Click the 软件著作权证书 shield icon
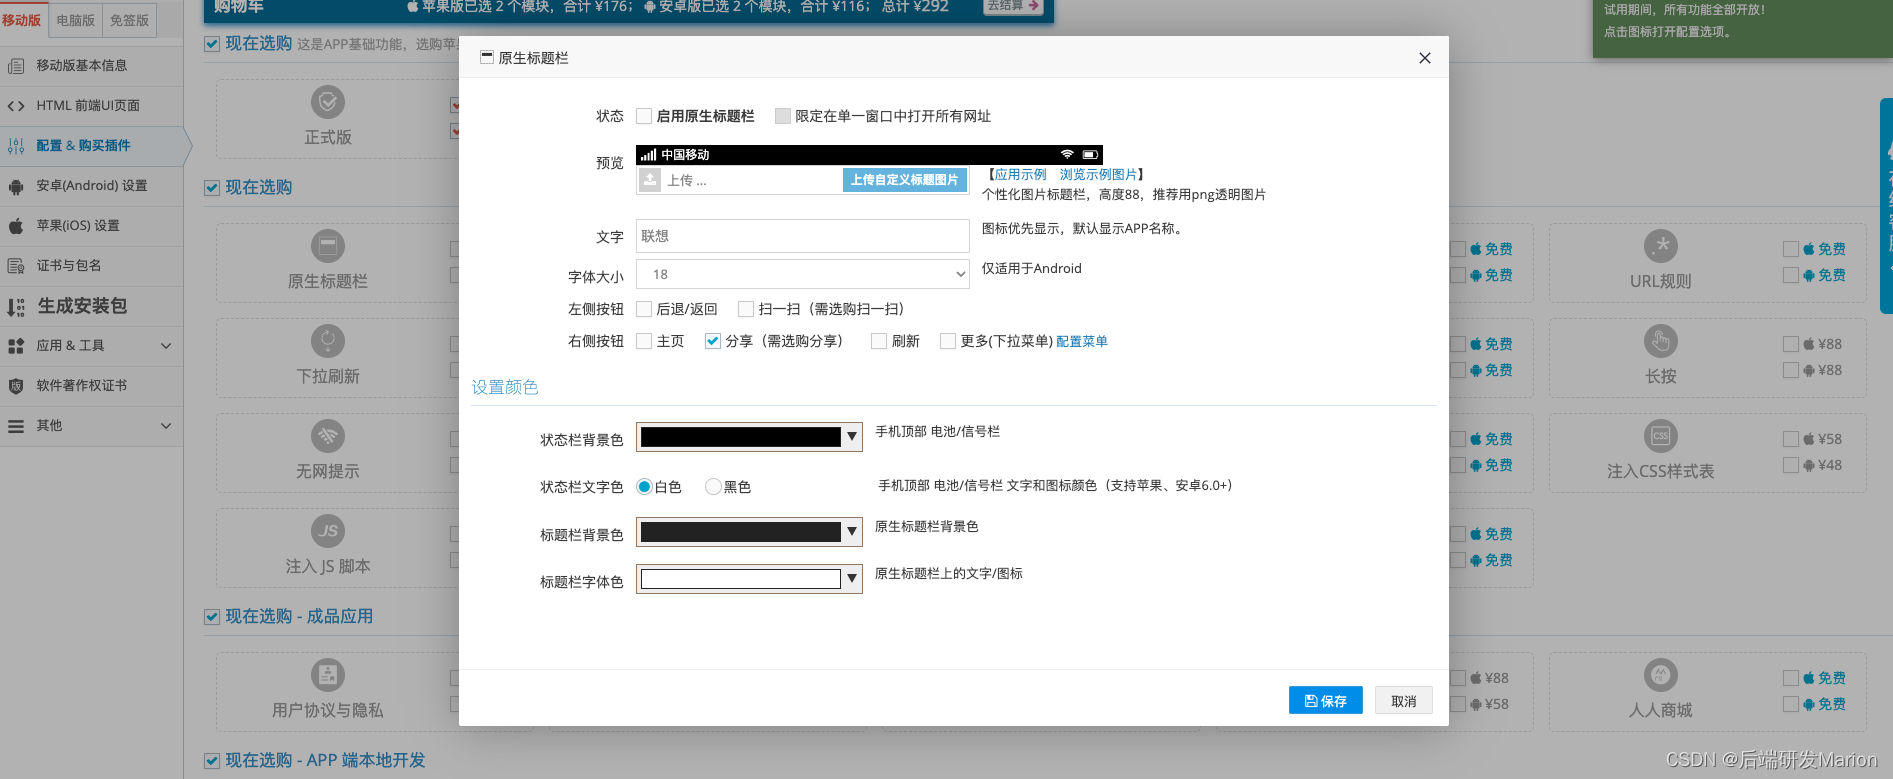This screenshot has width=1893, height=779. [x=16, y=386]
